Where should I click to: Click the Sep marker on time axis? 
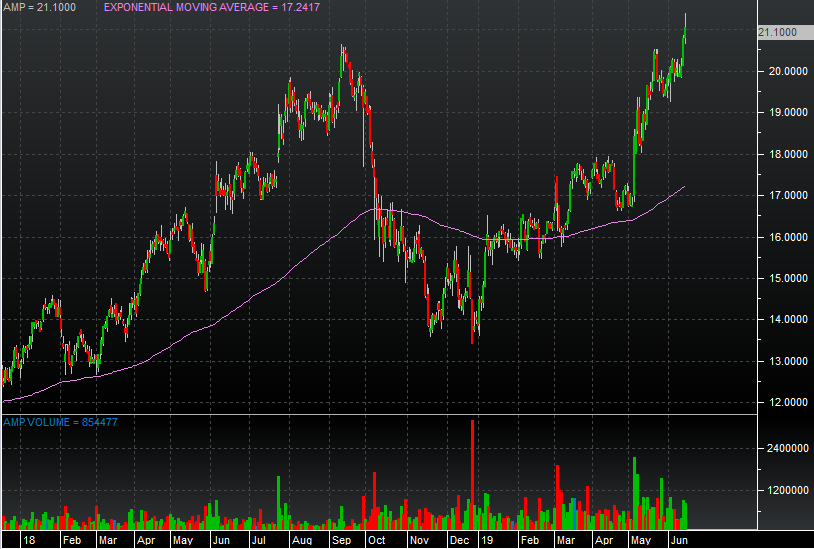point(340,539)
